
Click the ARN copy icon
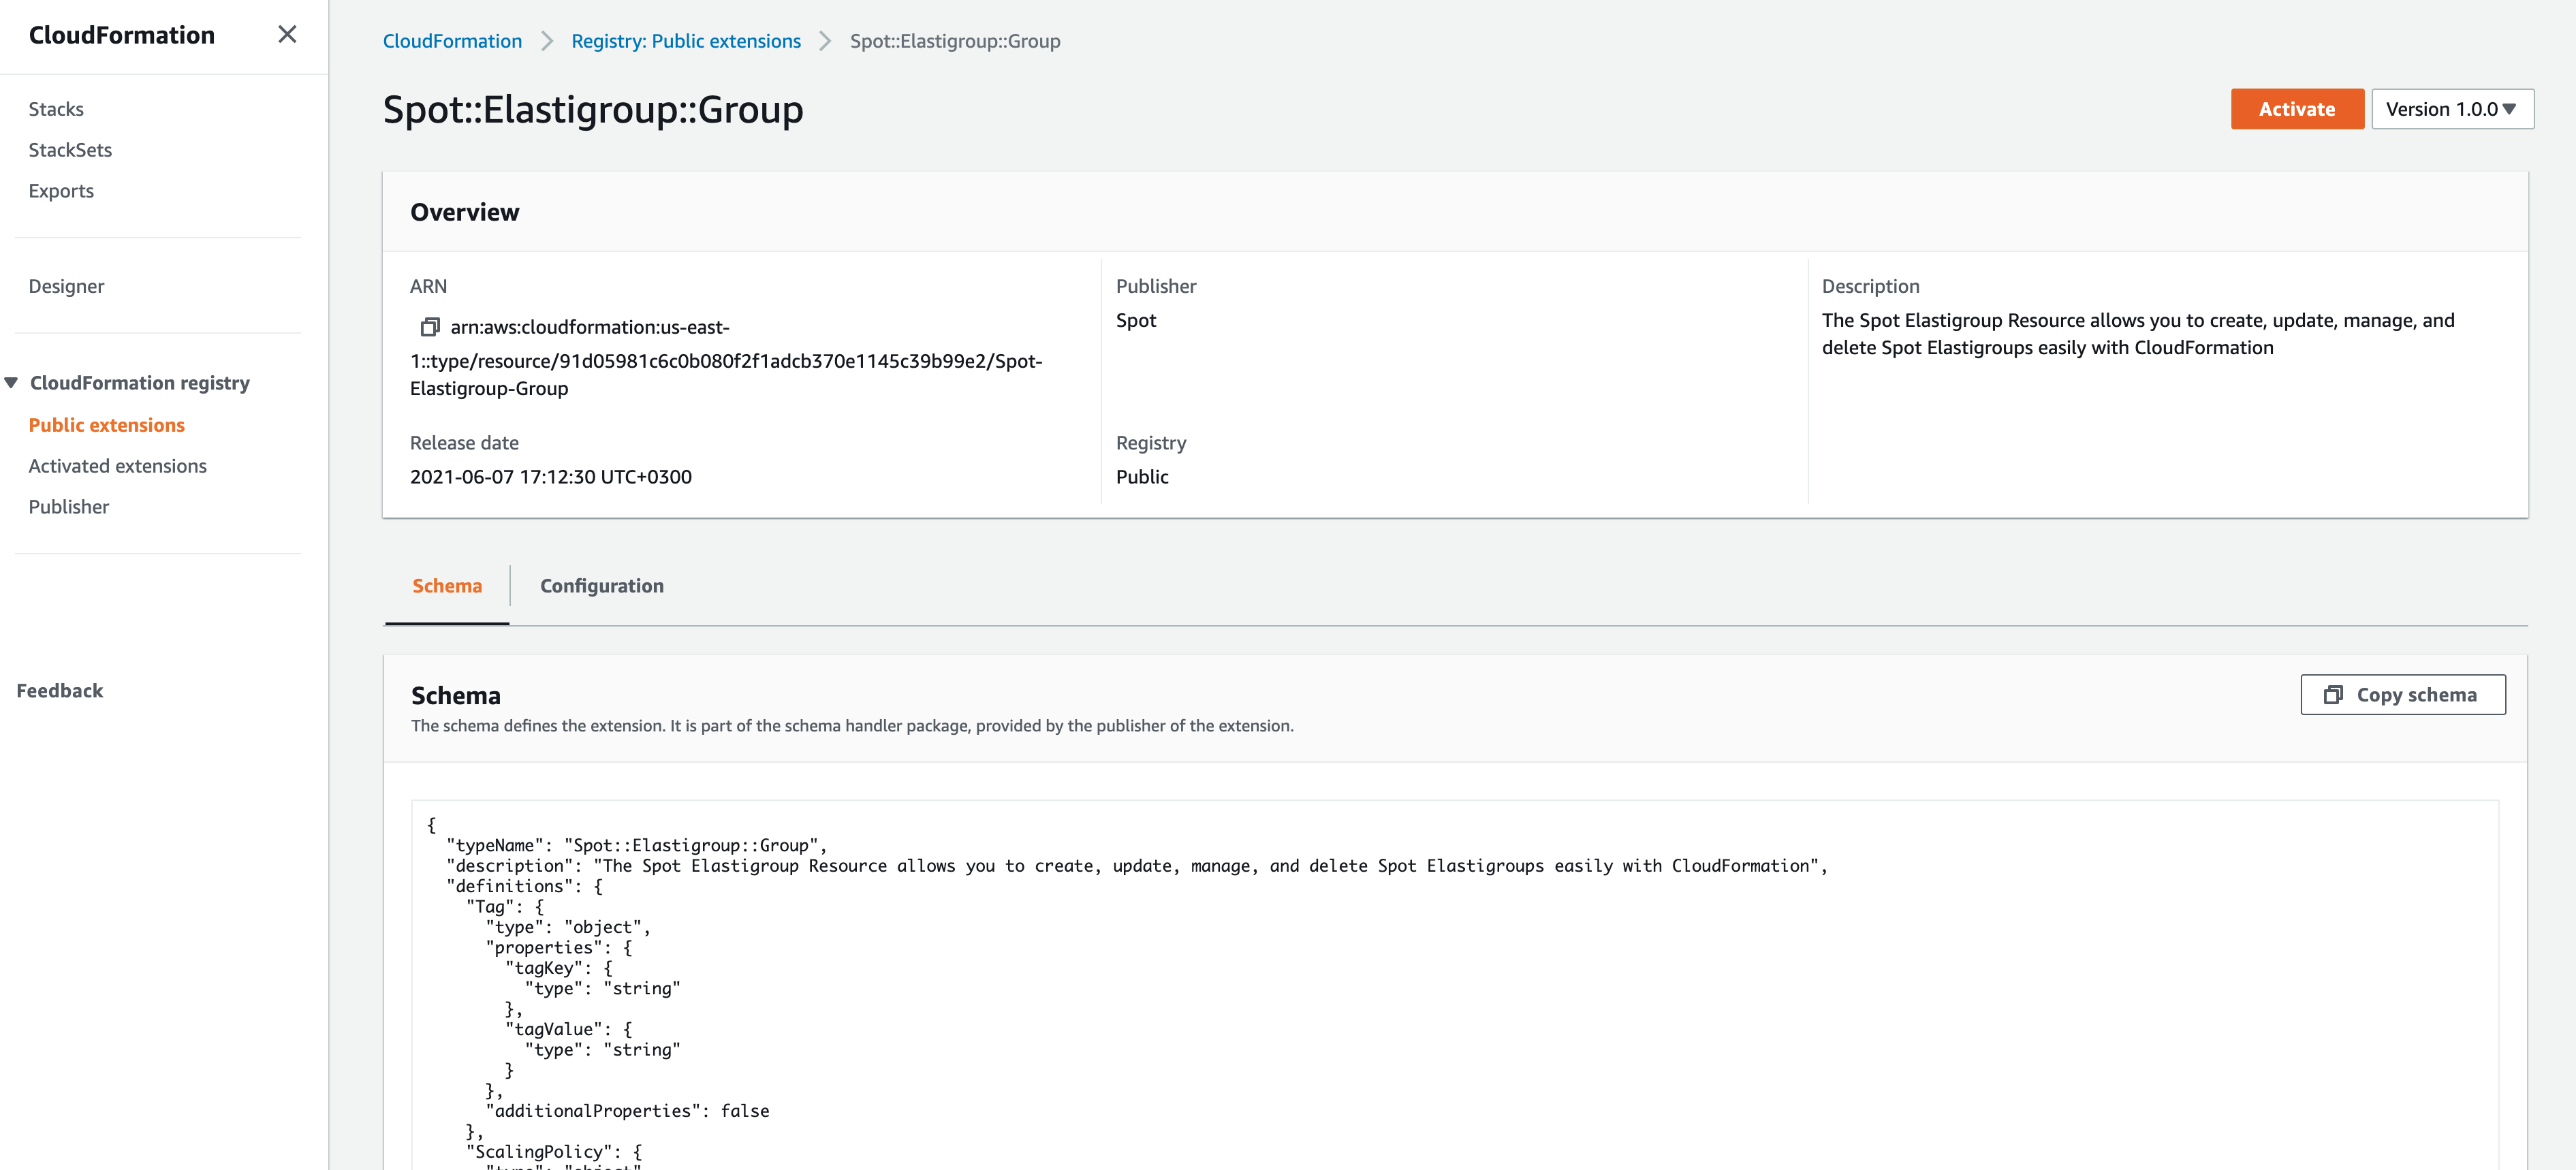(x=430, y=327)
